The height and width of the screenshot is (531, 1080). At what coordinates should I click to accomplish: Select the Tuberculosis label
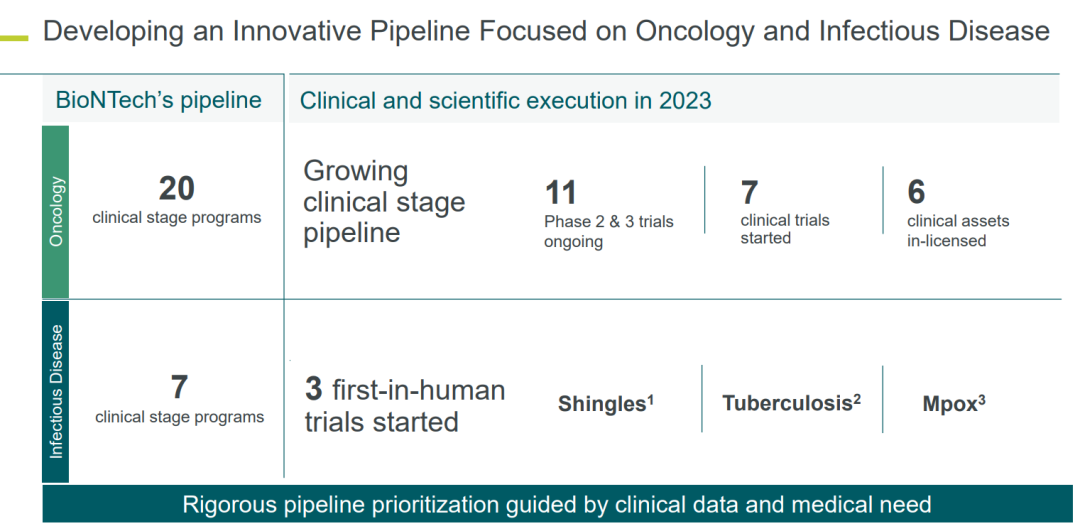click(791, 403)
